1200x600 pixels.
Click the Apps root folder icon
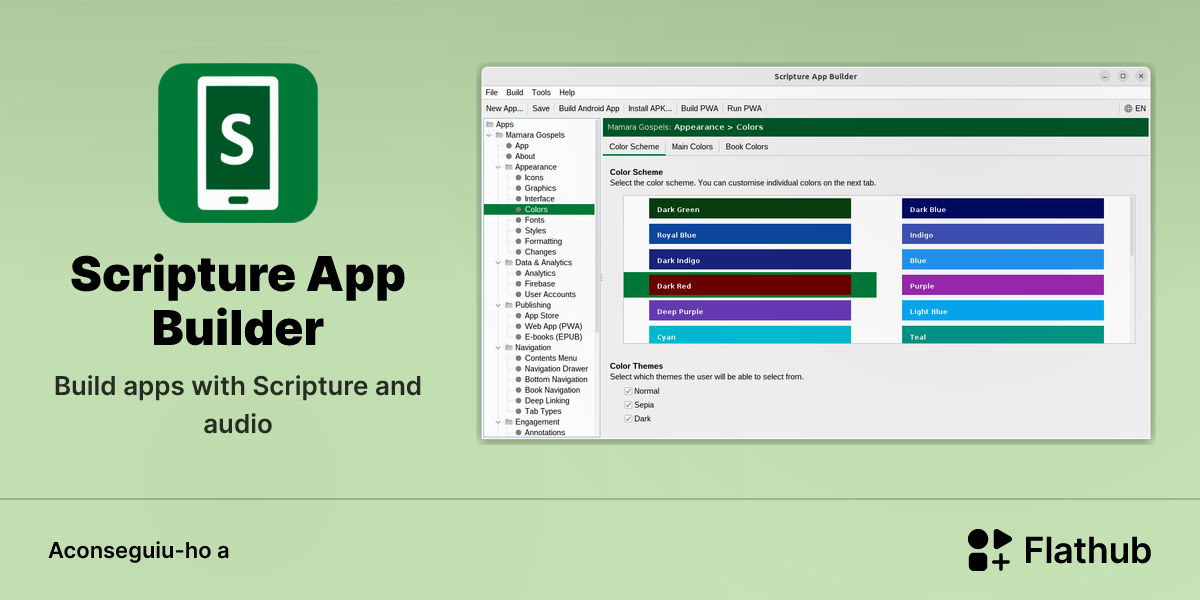pyautogui.click(x=489, y=124)
